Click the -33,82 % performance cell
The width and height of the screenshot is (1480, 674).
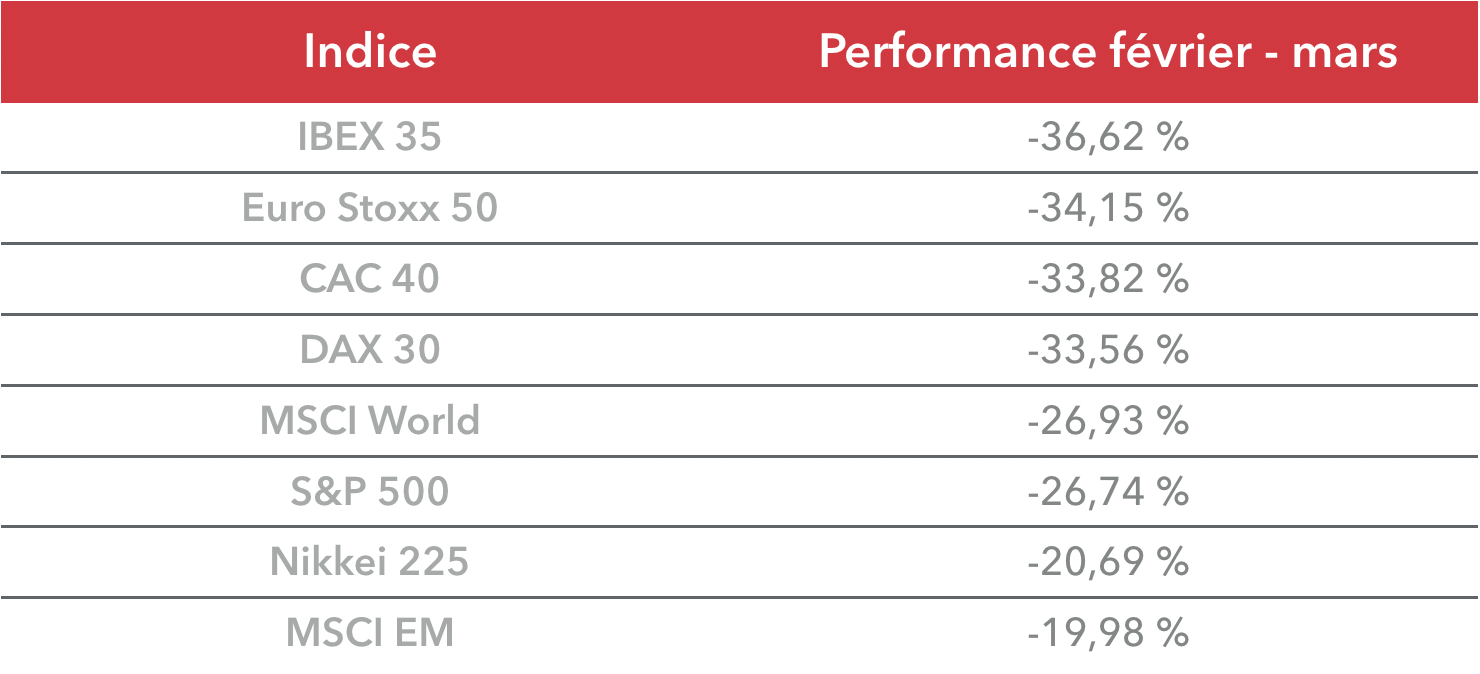pyautogui.click(x=1108, y=279)
